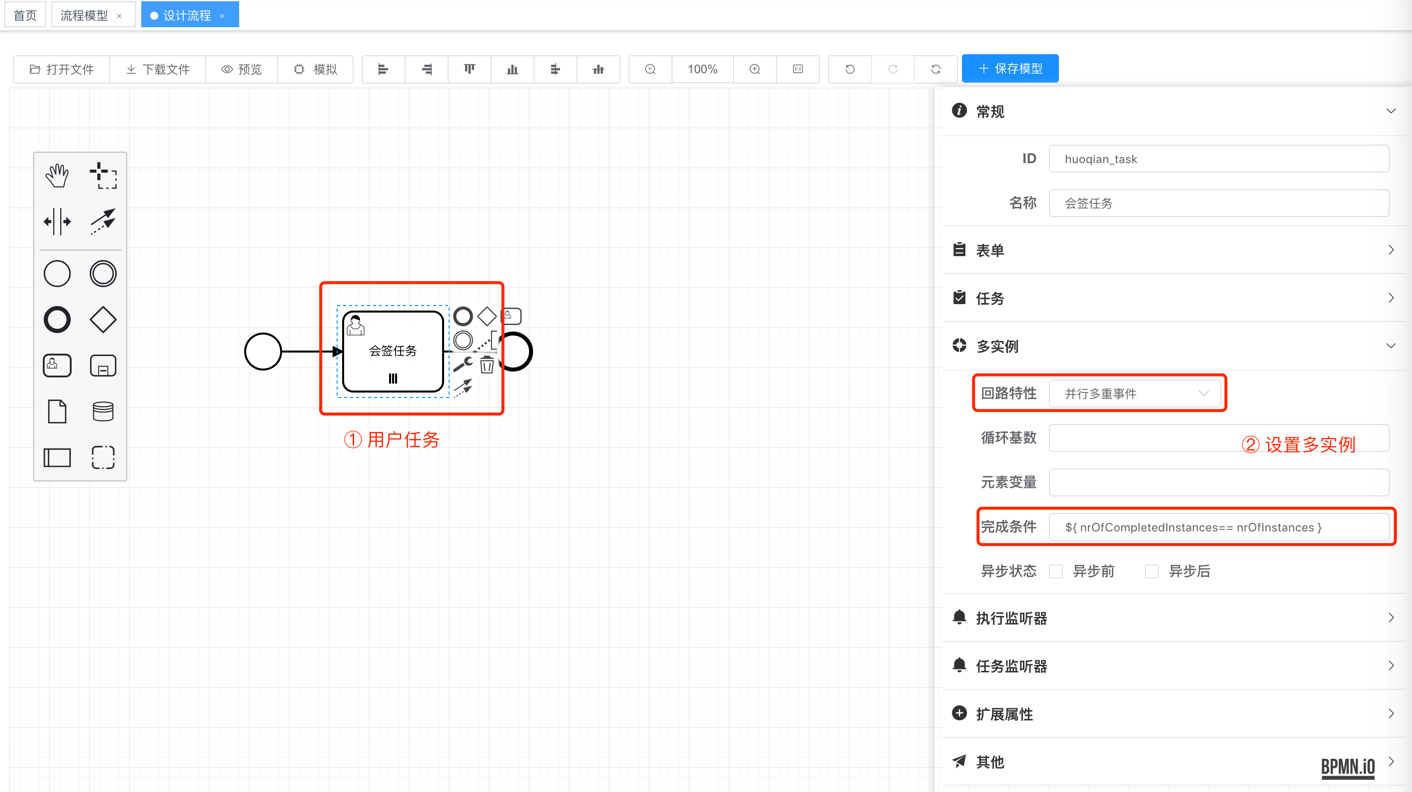This screenshot has width=1412, height=792.
Task: Expand the 执行监听器 section
Action: [x=1175, y=618]
